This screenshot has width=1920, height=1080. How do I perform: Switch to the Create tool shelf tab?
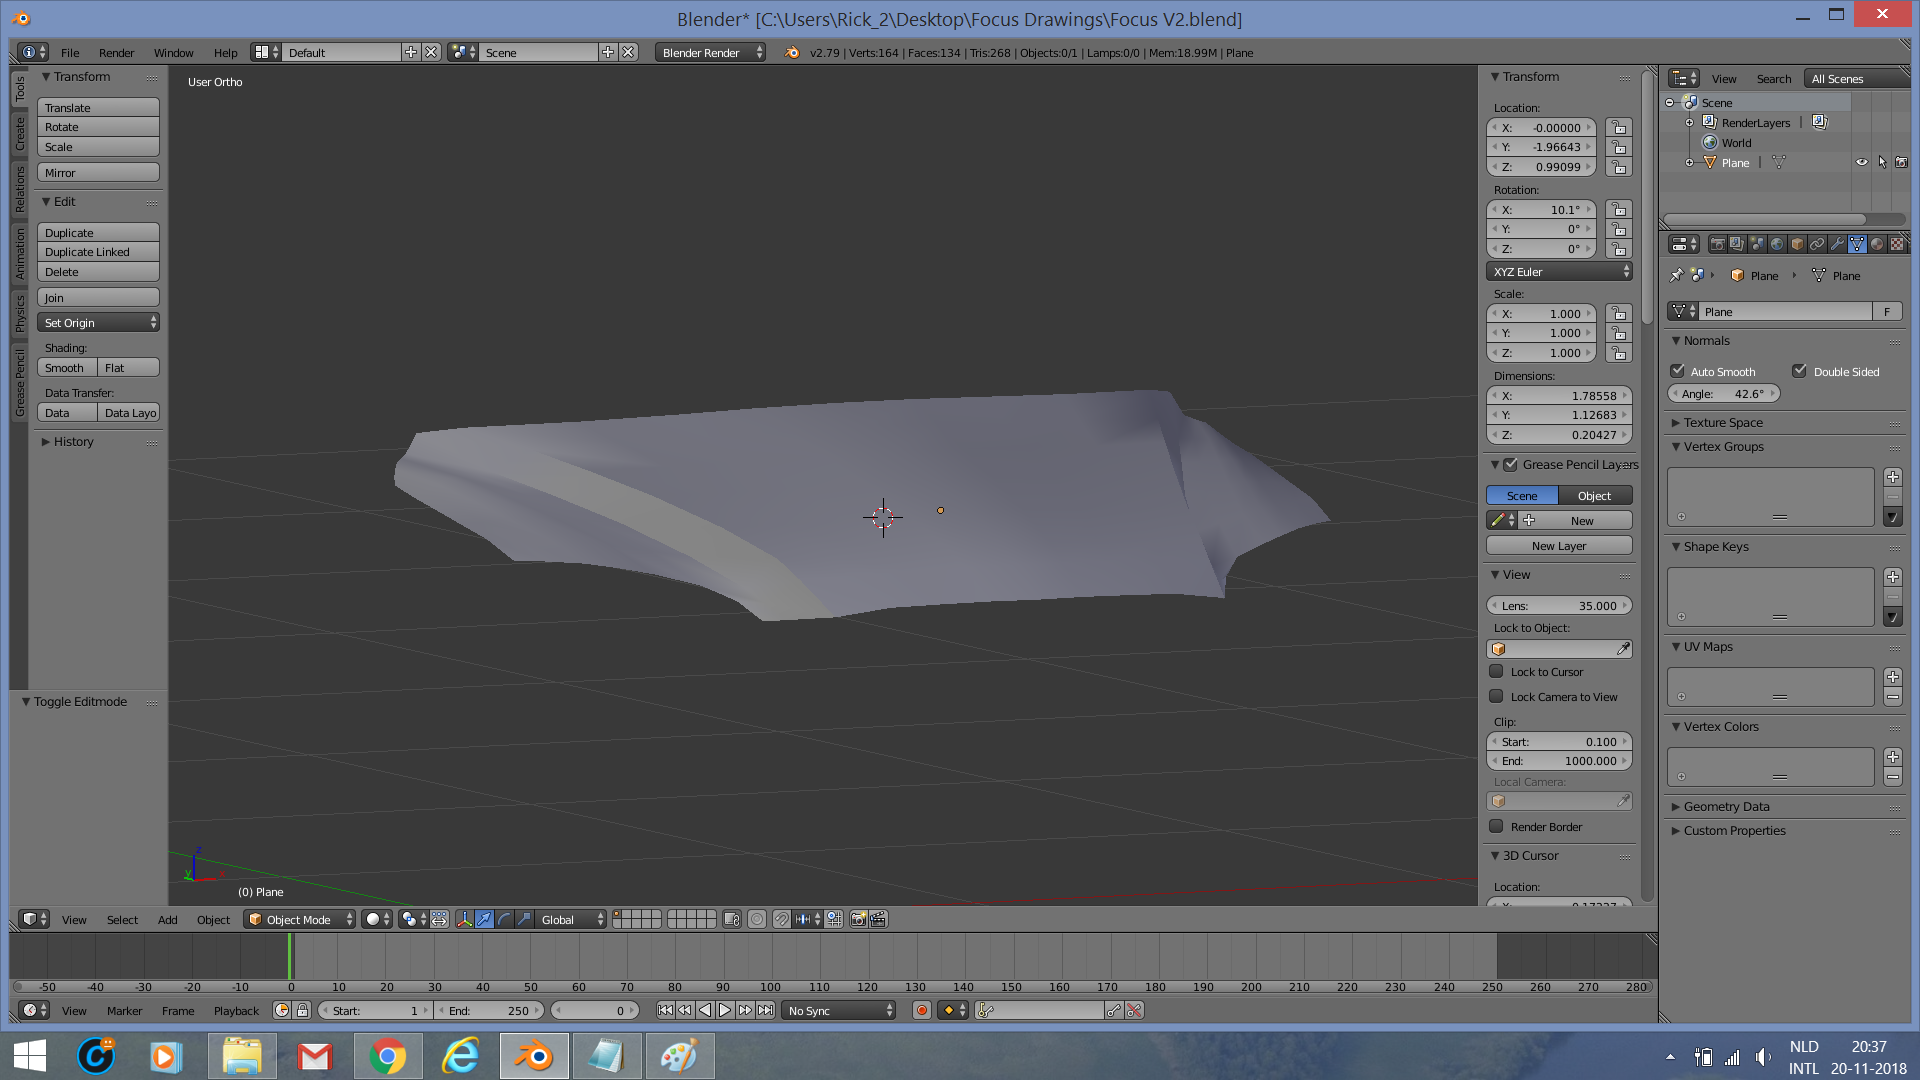coord(19,133)
